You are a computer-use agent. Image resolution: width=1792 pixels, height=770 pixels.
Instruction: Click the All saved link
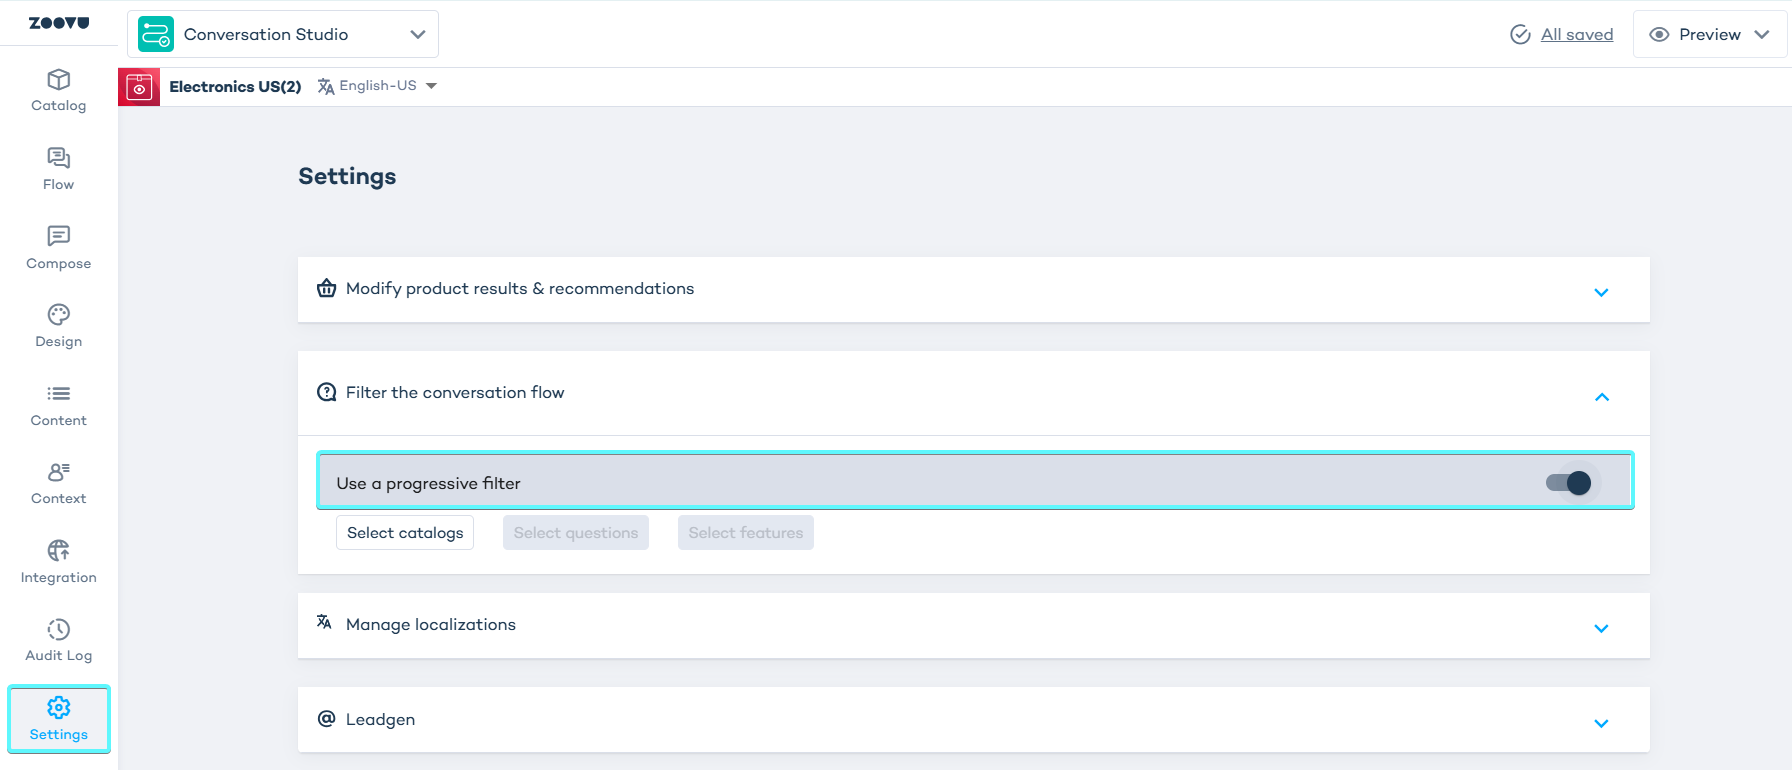pos(1576,34)
